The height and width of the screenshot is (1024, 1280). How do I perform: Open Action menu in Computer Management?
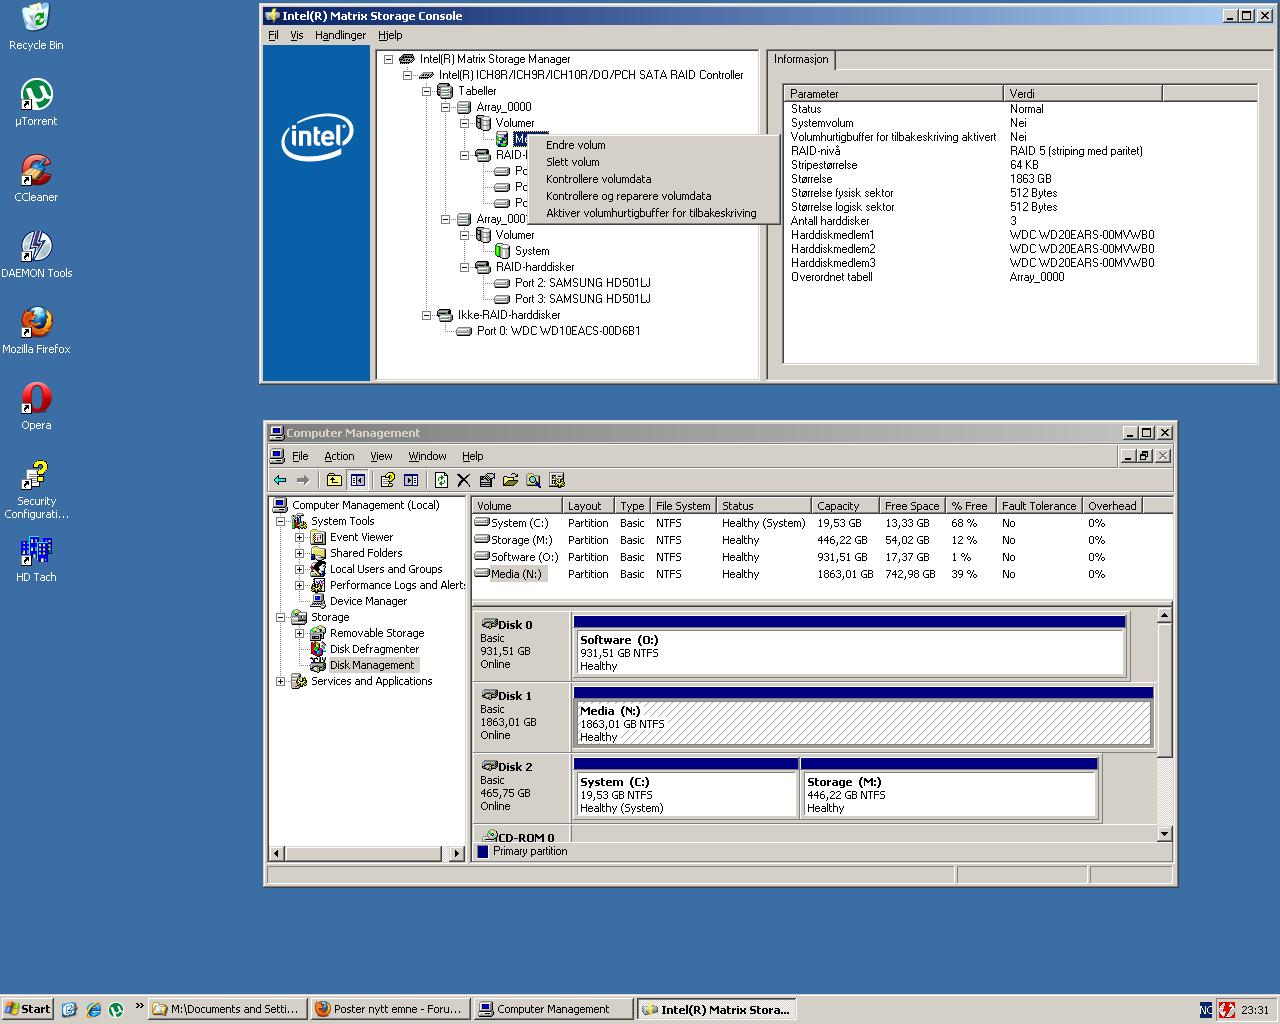click(339, 456)
